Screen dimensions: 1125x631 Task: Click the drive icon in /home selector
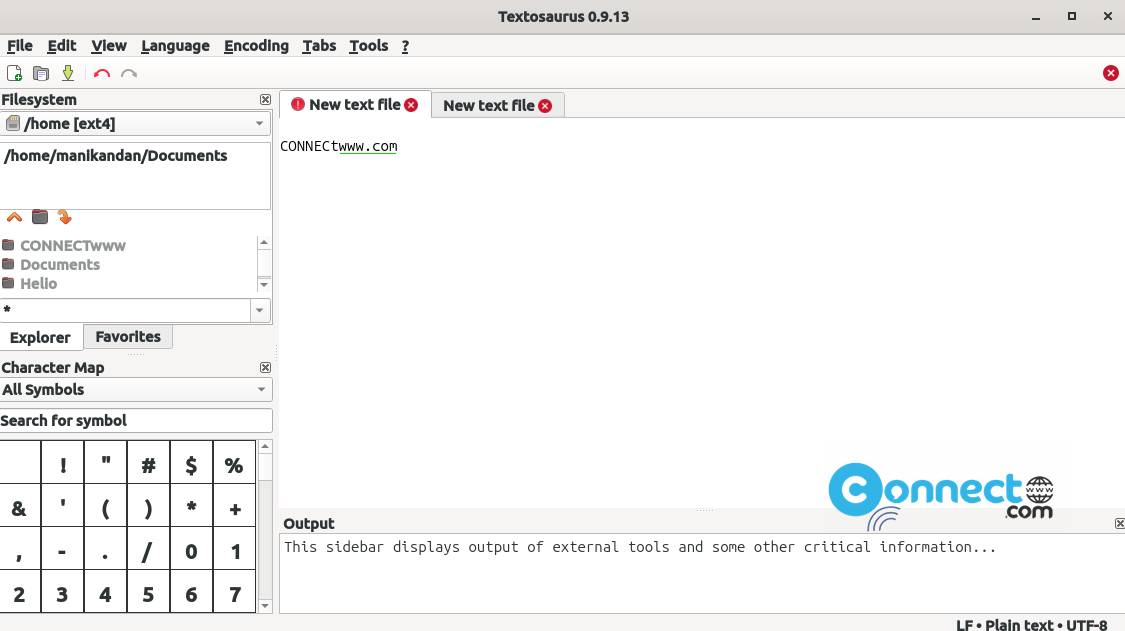point(12,123)
